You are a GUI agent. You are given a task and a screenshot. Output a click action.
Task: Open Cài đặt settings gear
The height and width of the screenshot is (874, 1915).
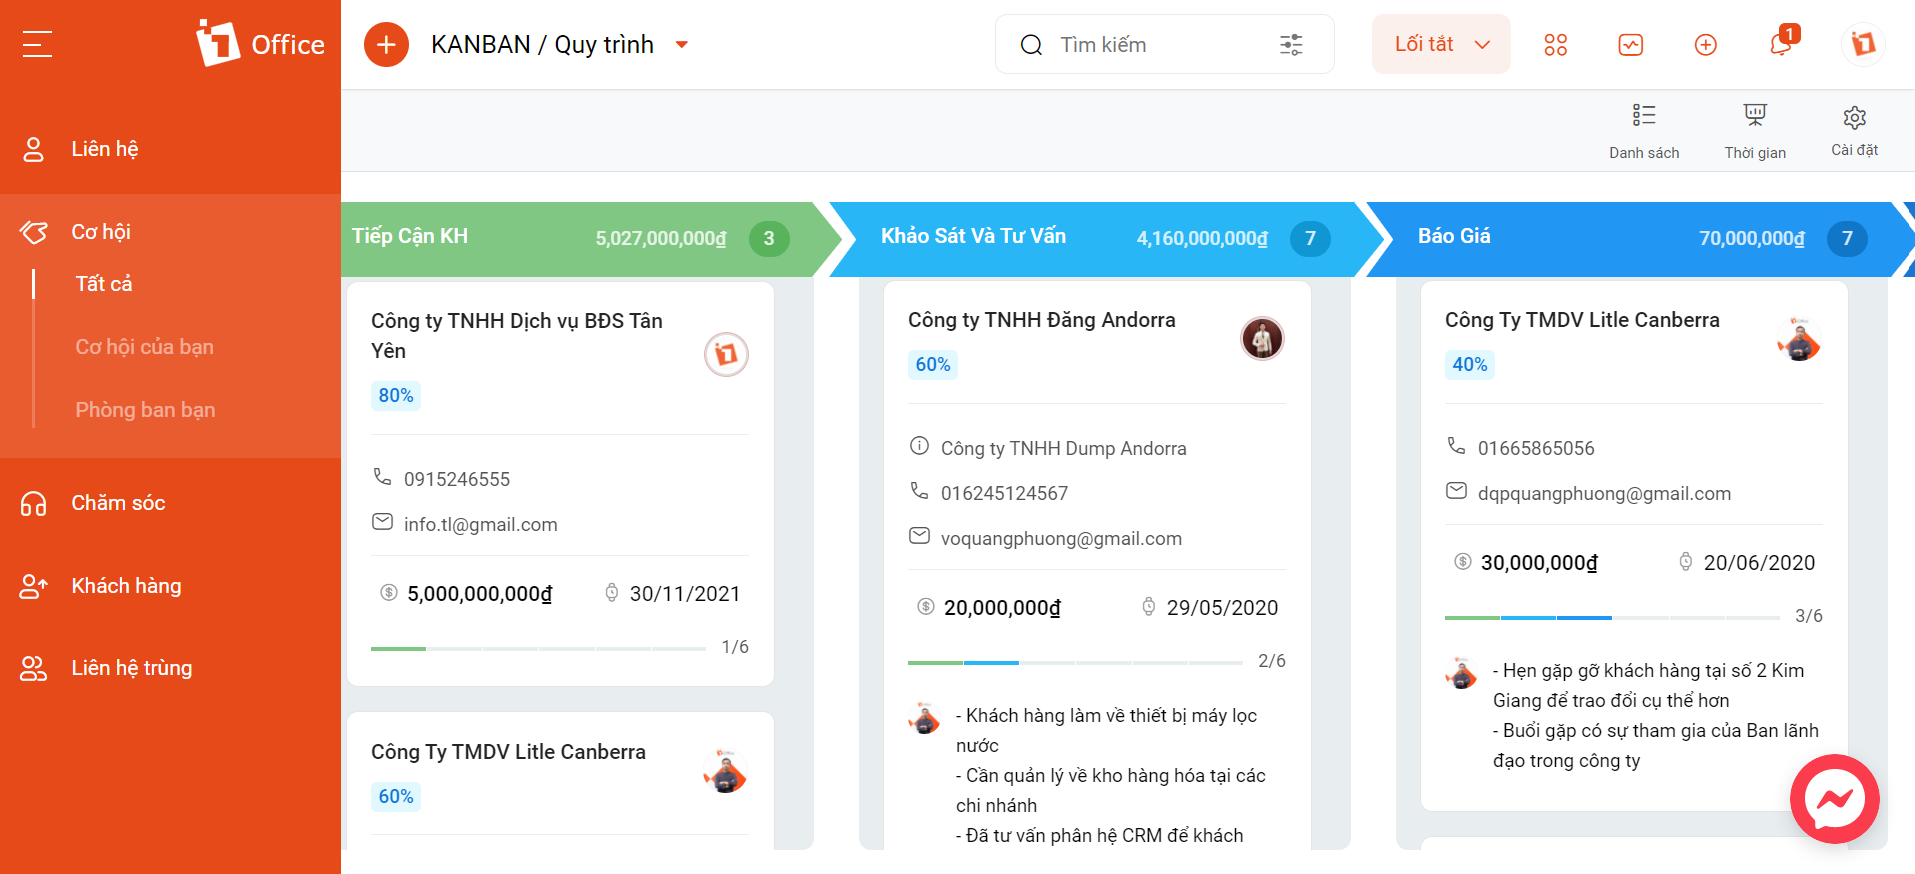click(1855, 131)
